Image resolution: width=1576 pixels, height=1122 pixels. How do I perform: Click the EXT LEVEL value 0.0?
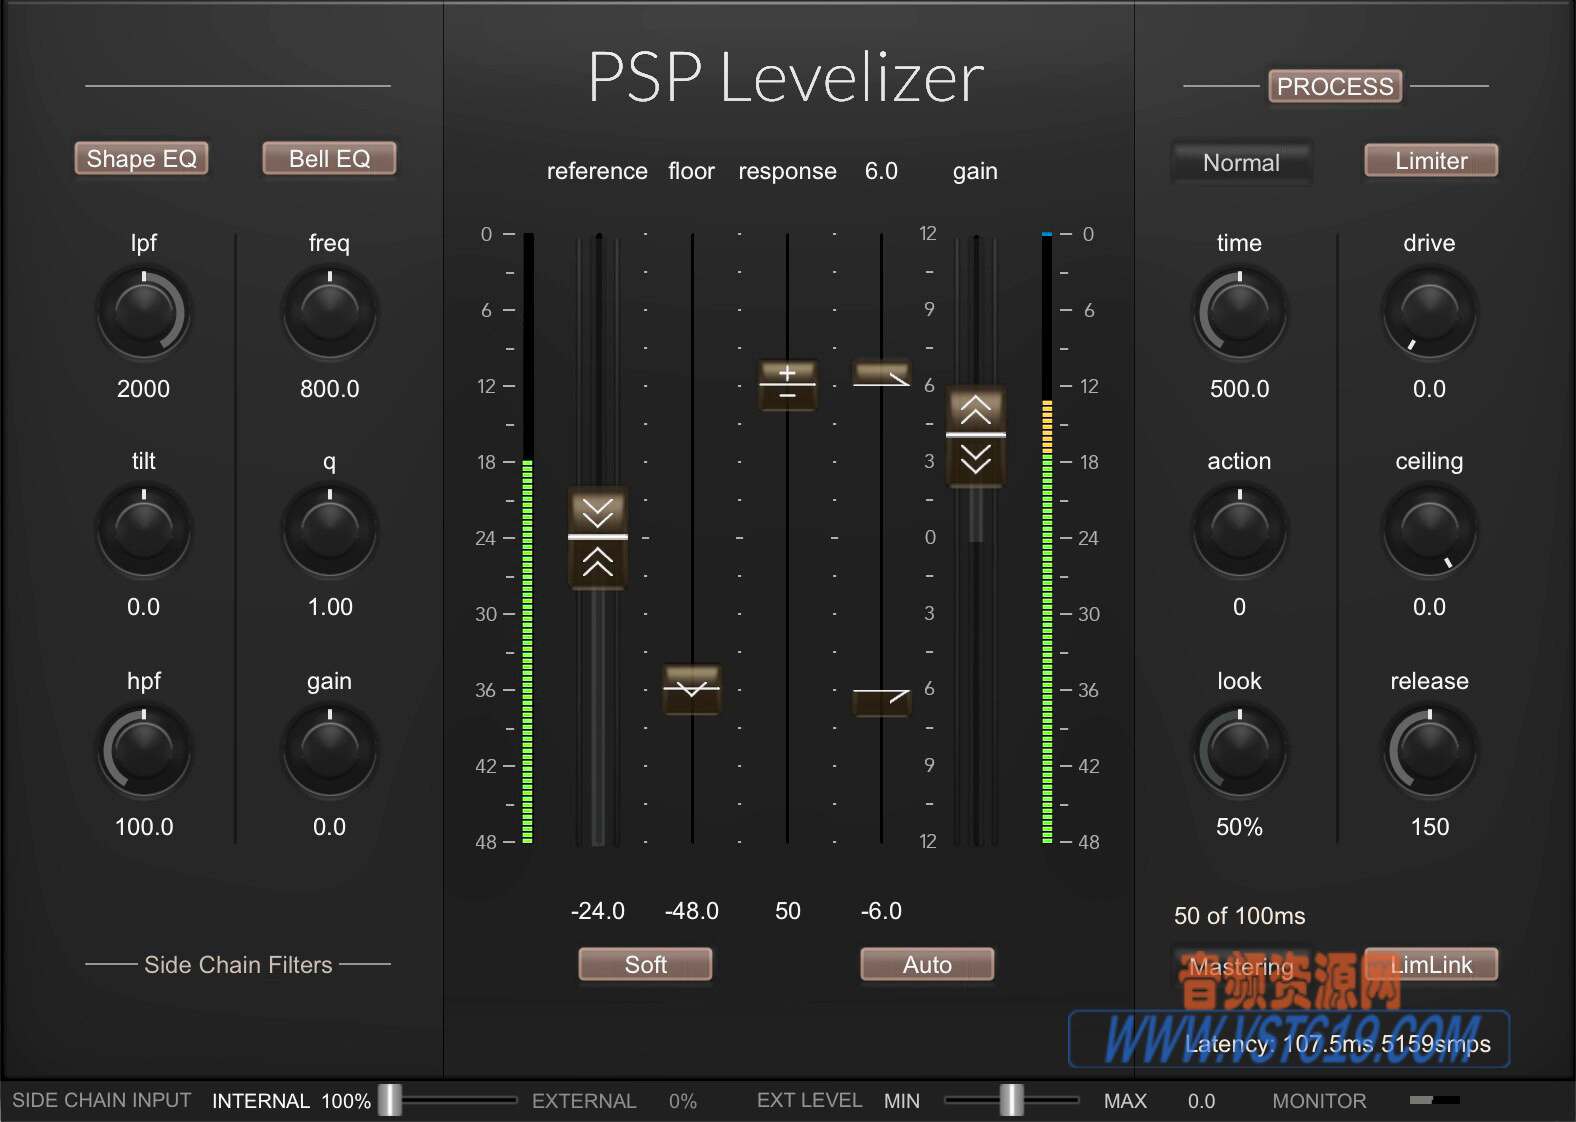click(1202, 1101)
